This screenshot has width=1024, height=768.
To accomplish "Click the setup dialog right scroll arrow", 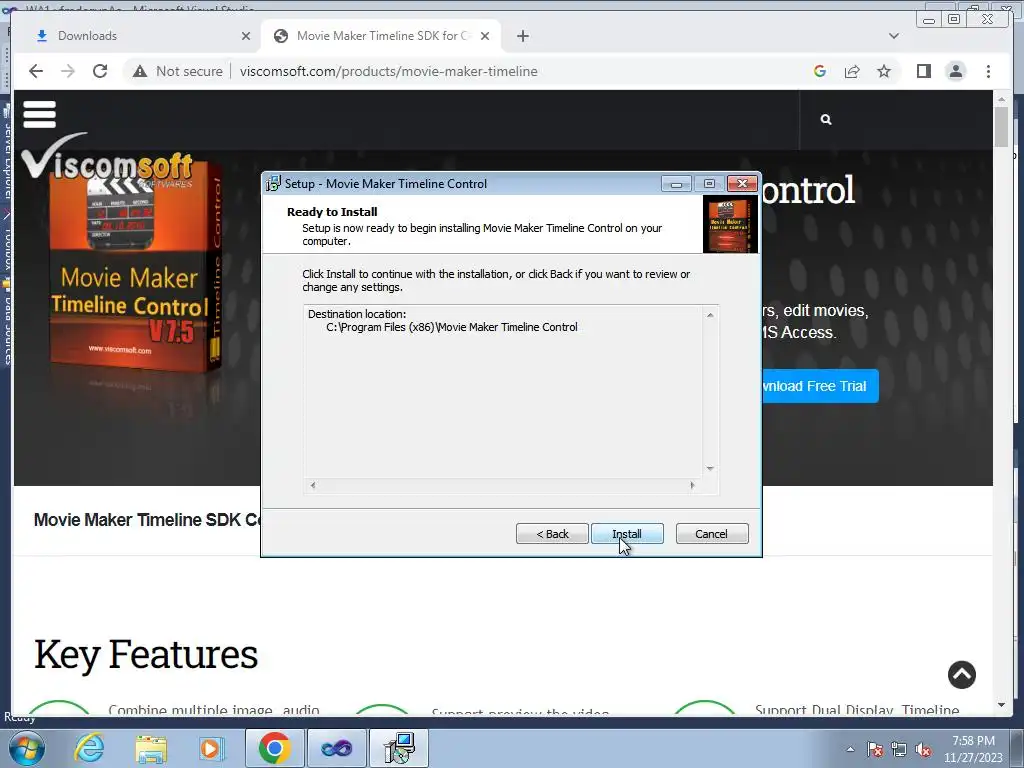I will [x=692, y=485].
